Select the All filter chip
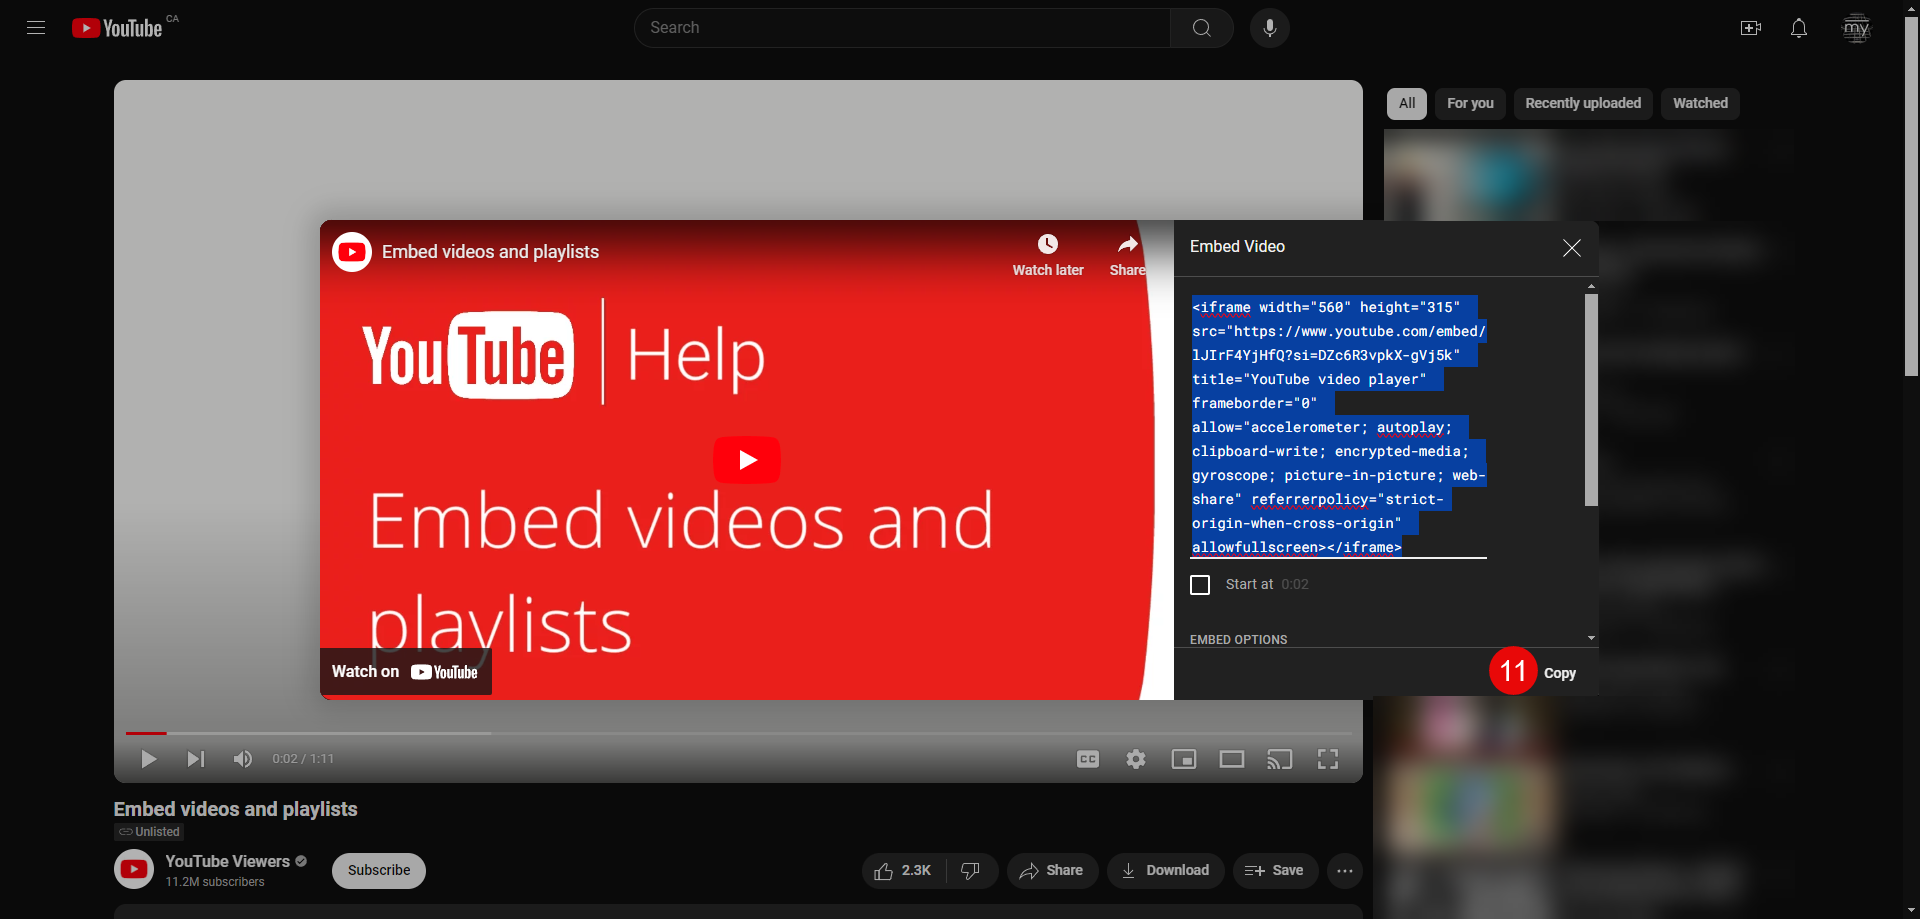The height and width of the screenshot is (919, 1920). [1407, 103]
